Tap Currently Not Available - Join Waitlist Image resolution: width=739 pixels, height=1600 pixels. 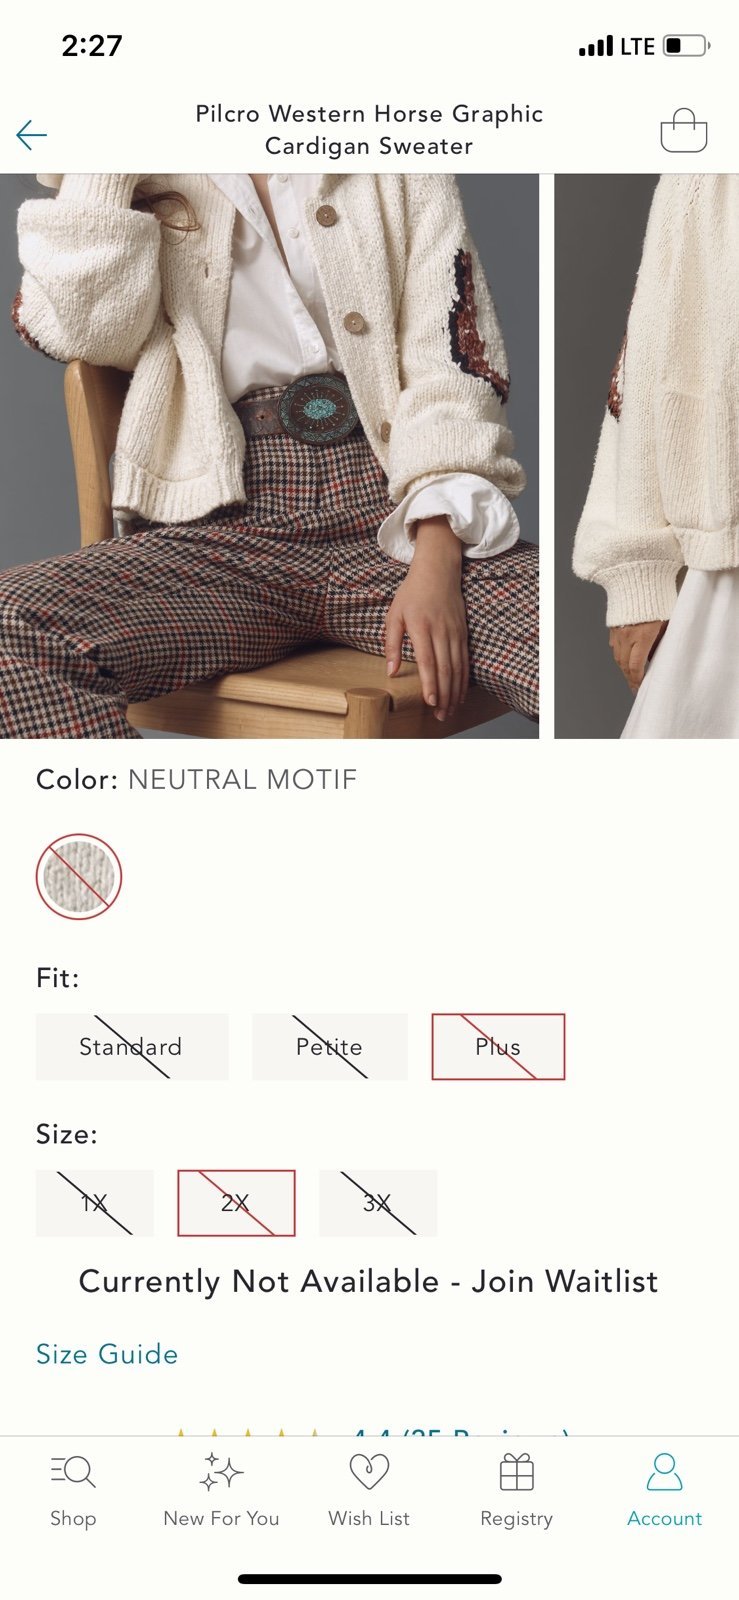point(369,1282)
